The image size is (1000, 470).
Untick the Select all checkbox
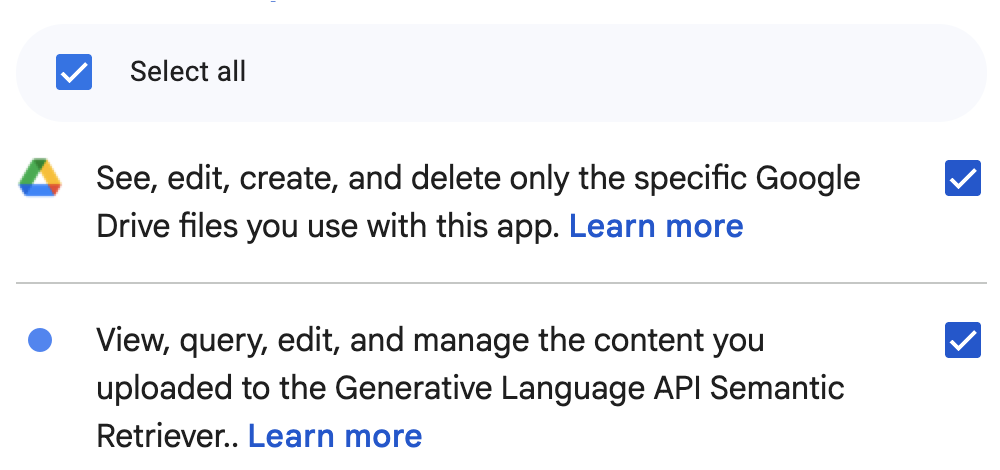[74, 71]
